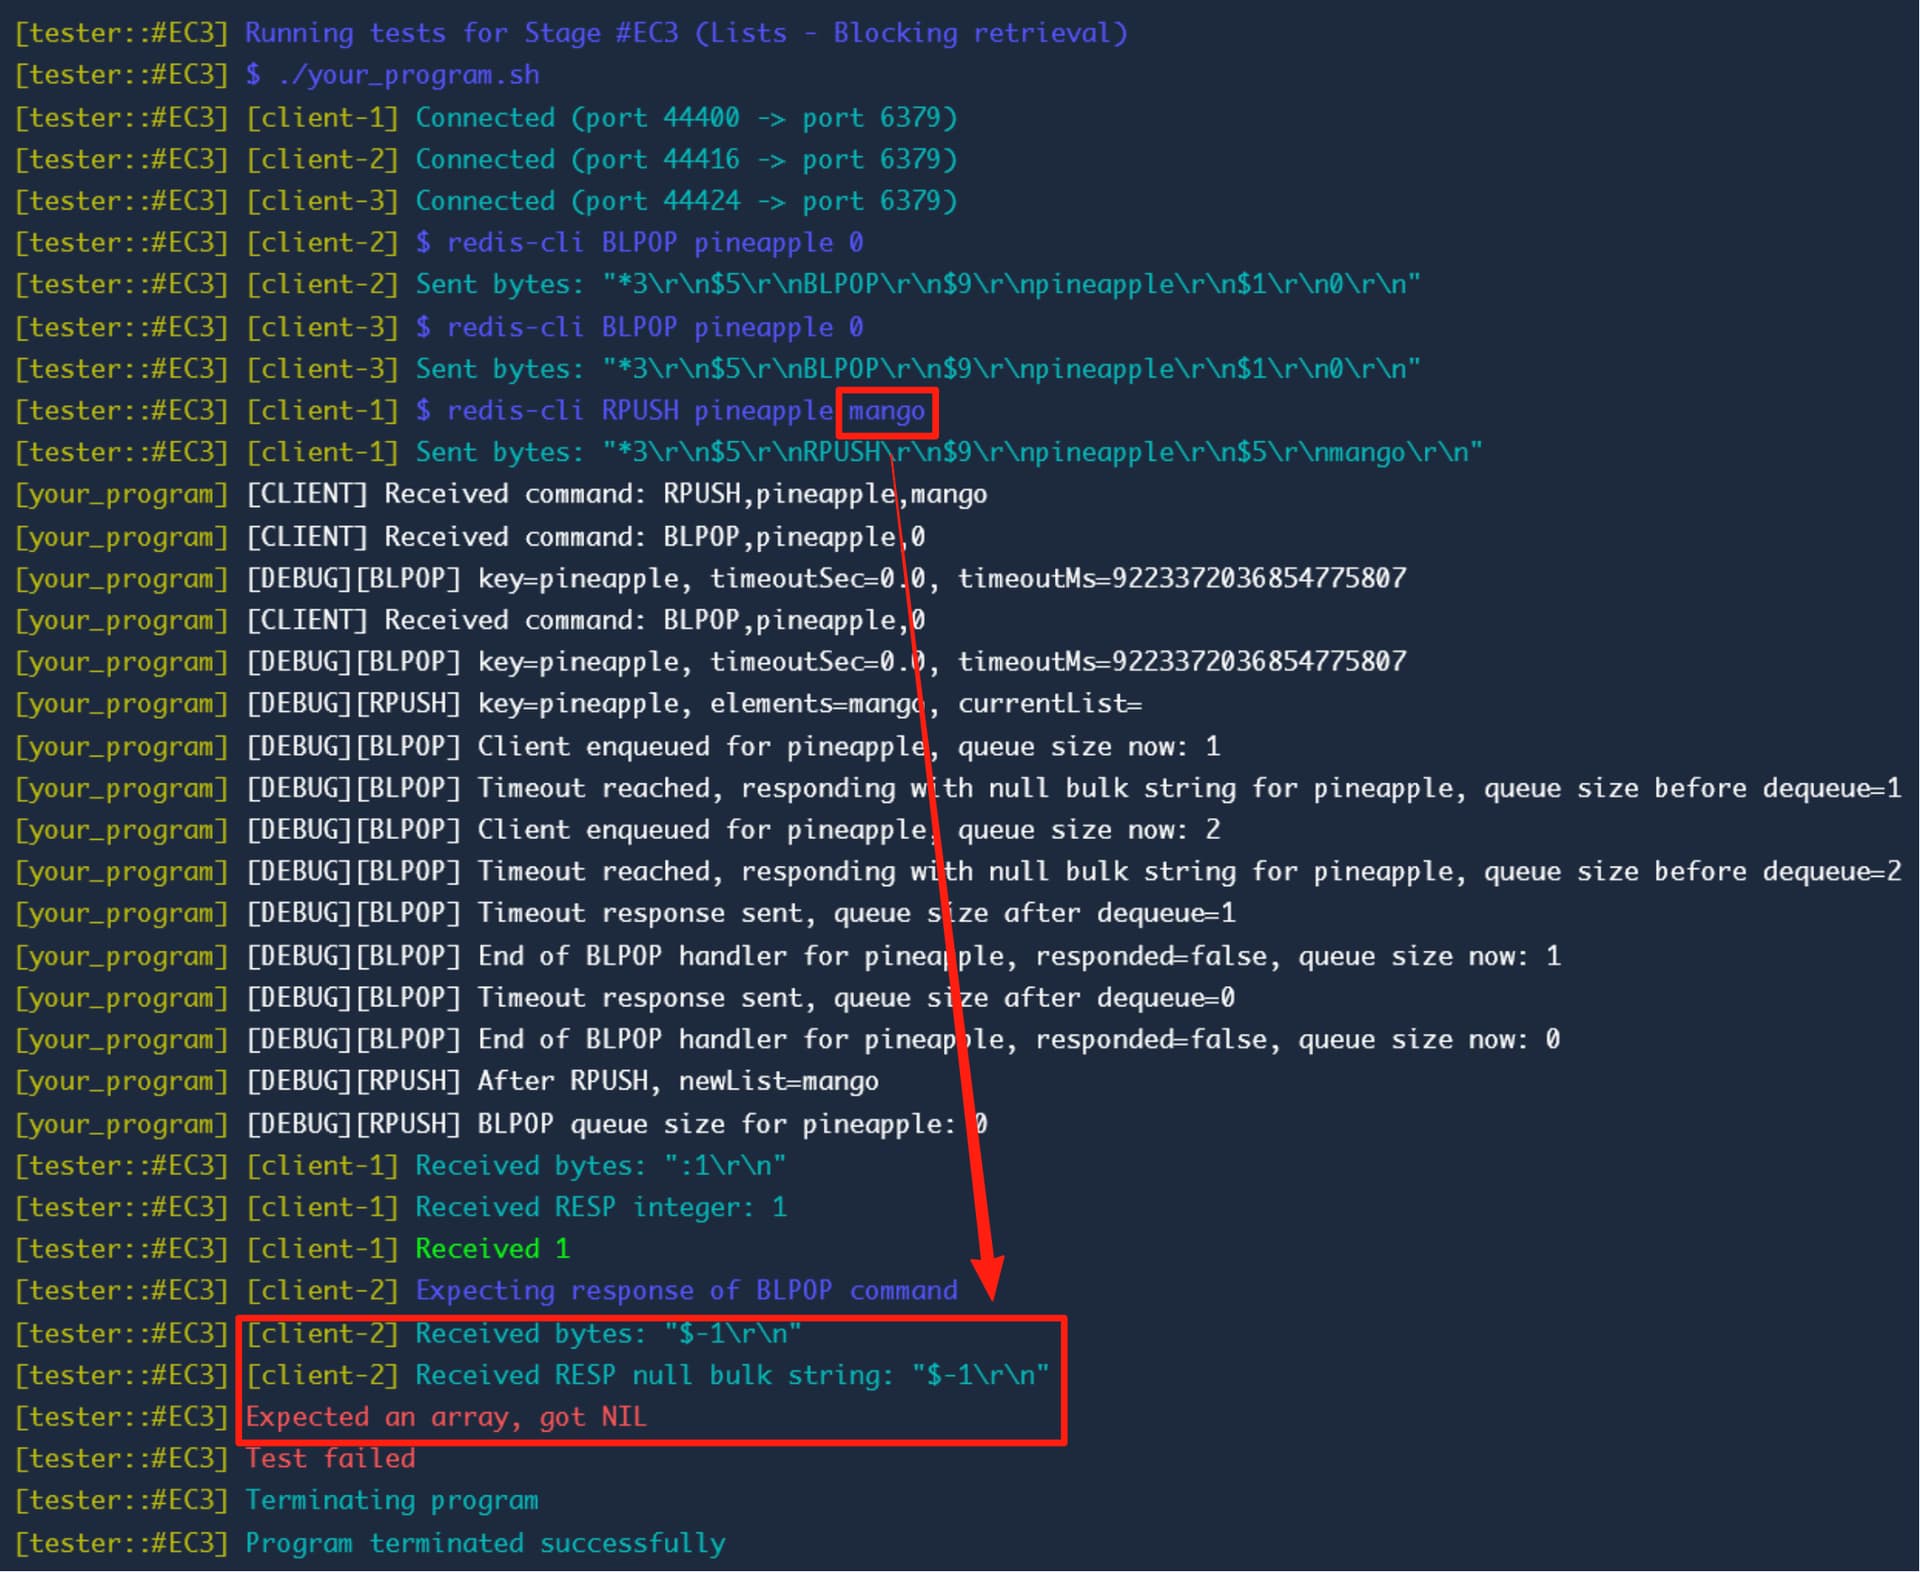Click 'Client enqueued ... queue size now: 2' line

pos(848,829)
